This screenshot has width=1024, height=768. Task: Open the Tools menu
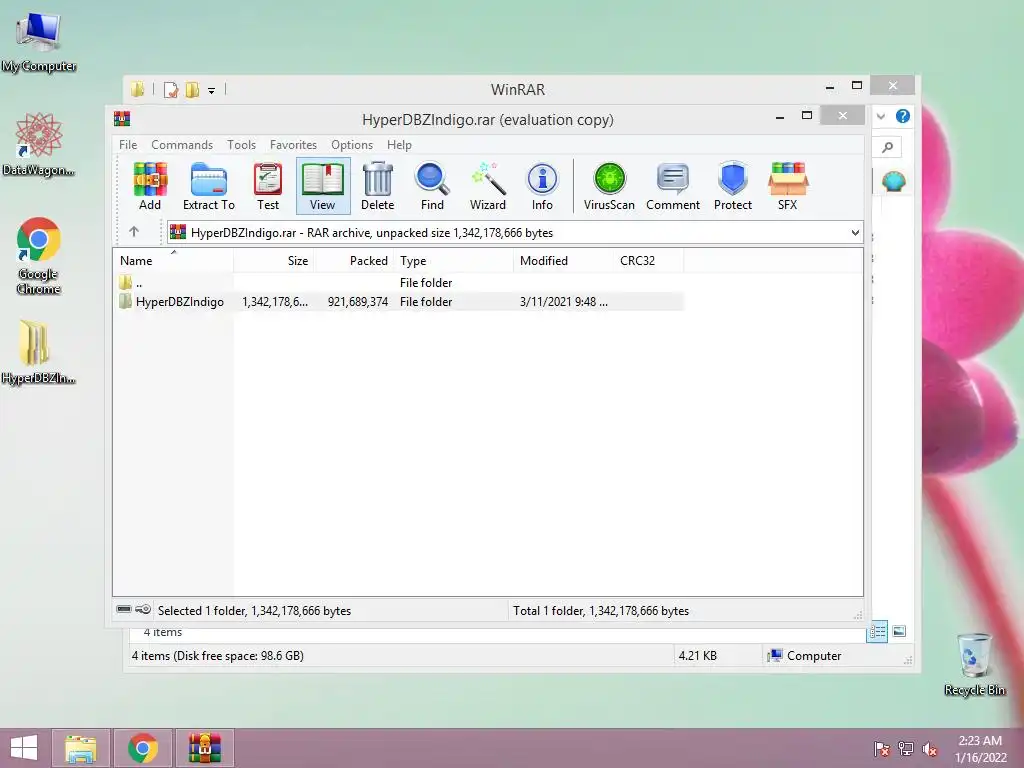tap(241, 144)
